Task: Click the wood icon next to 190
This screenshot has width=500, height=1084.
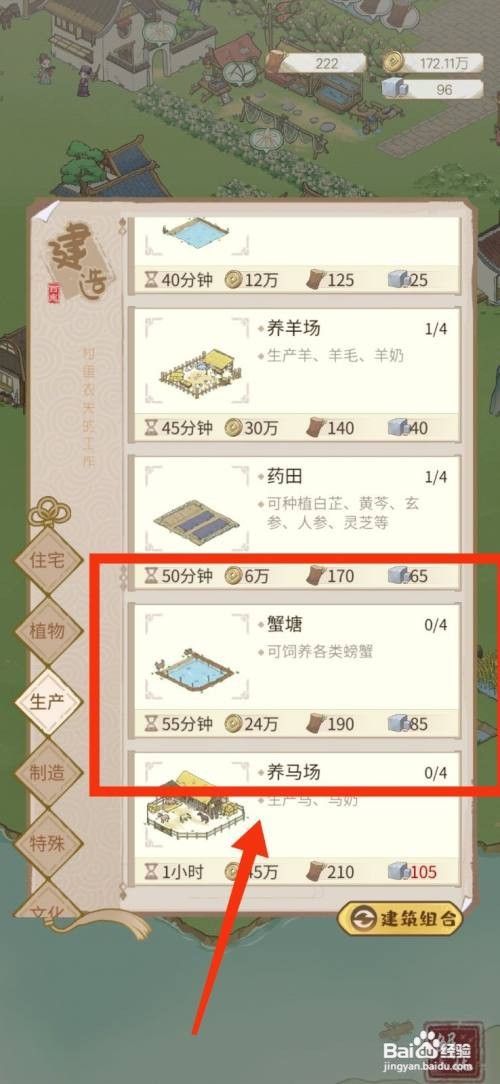Action: click(x=316, y=723)
